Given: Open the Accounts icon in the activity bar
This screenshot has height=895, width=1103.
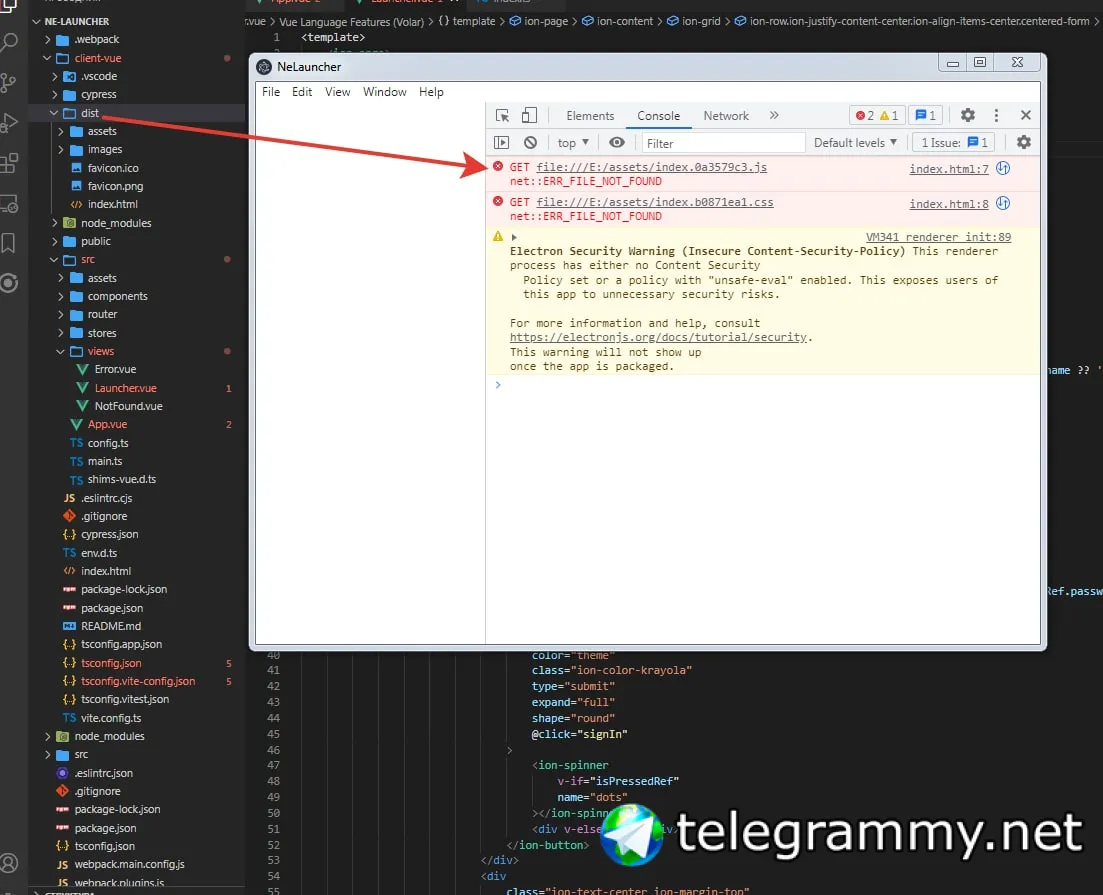Looking at the screenshot, I should click(x=9, y=863).
